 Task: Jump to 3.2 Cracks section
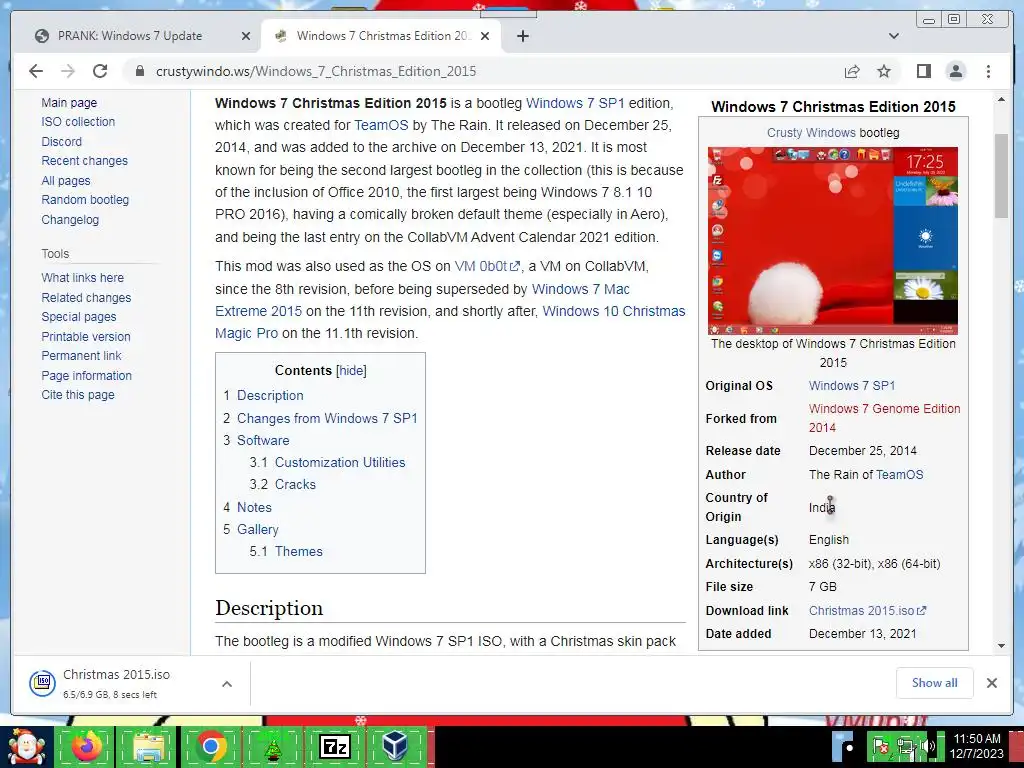(282, 485)
